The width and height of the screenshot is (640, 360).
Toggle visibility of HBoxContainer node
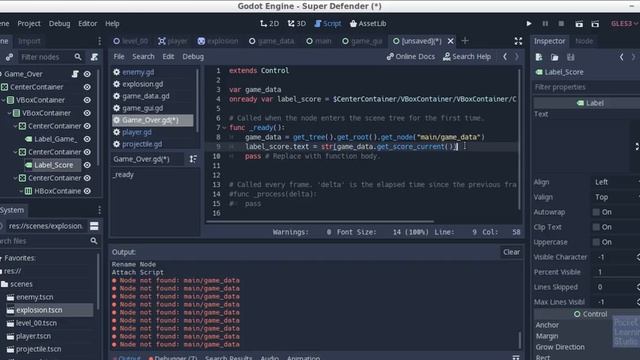[x=87, y=191]
